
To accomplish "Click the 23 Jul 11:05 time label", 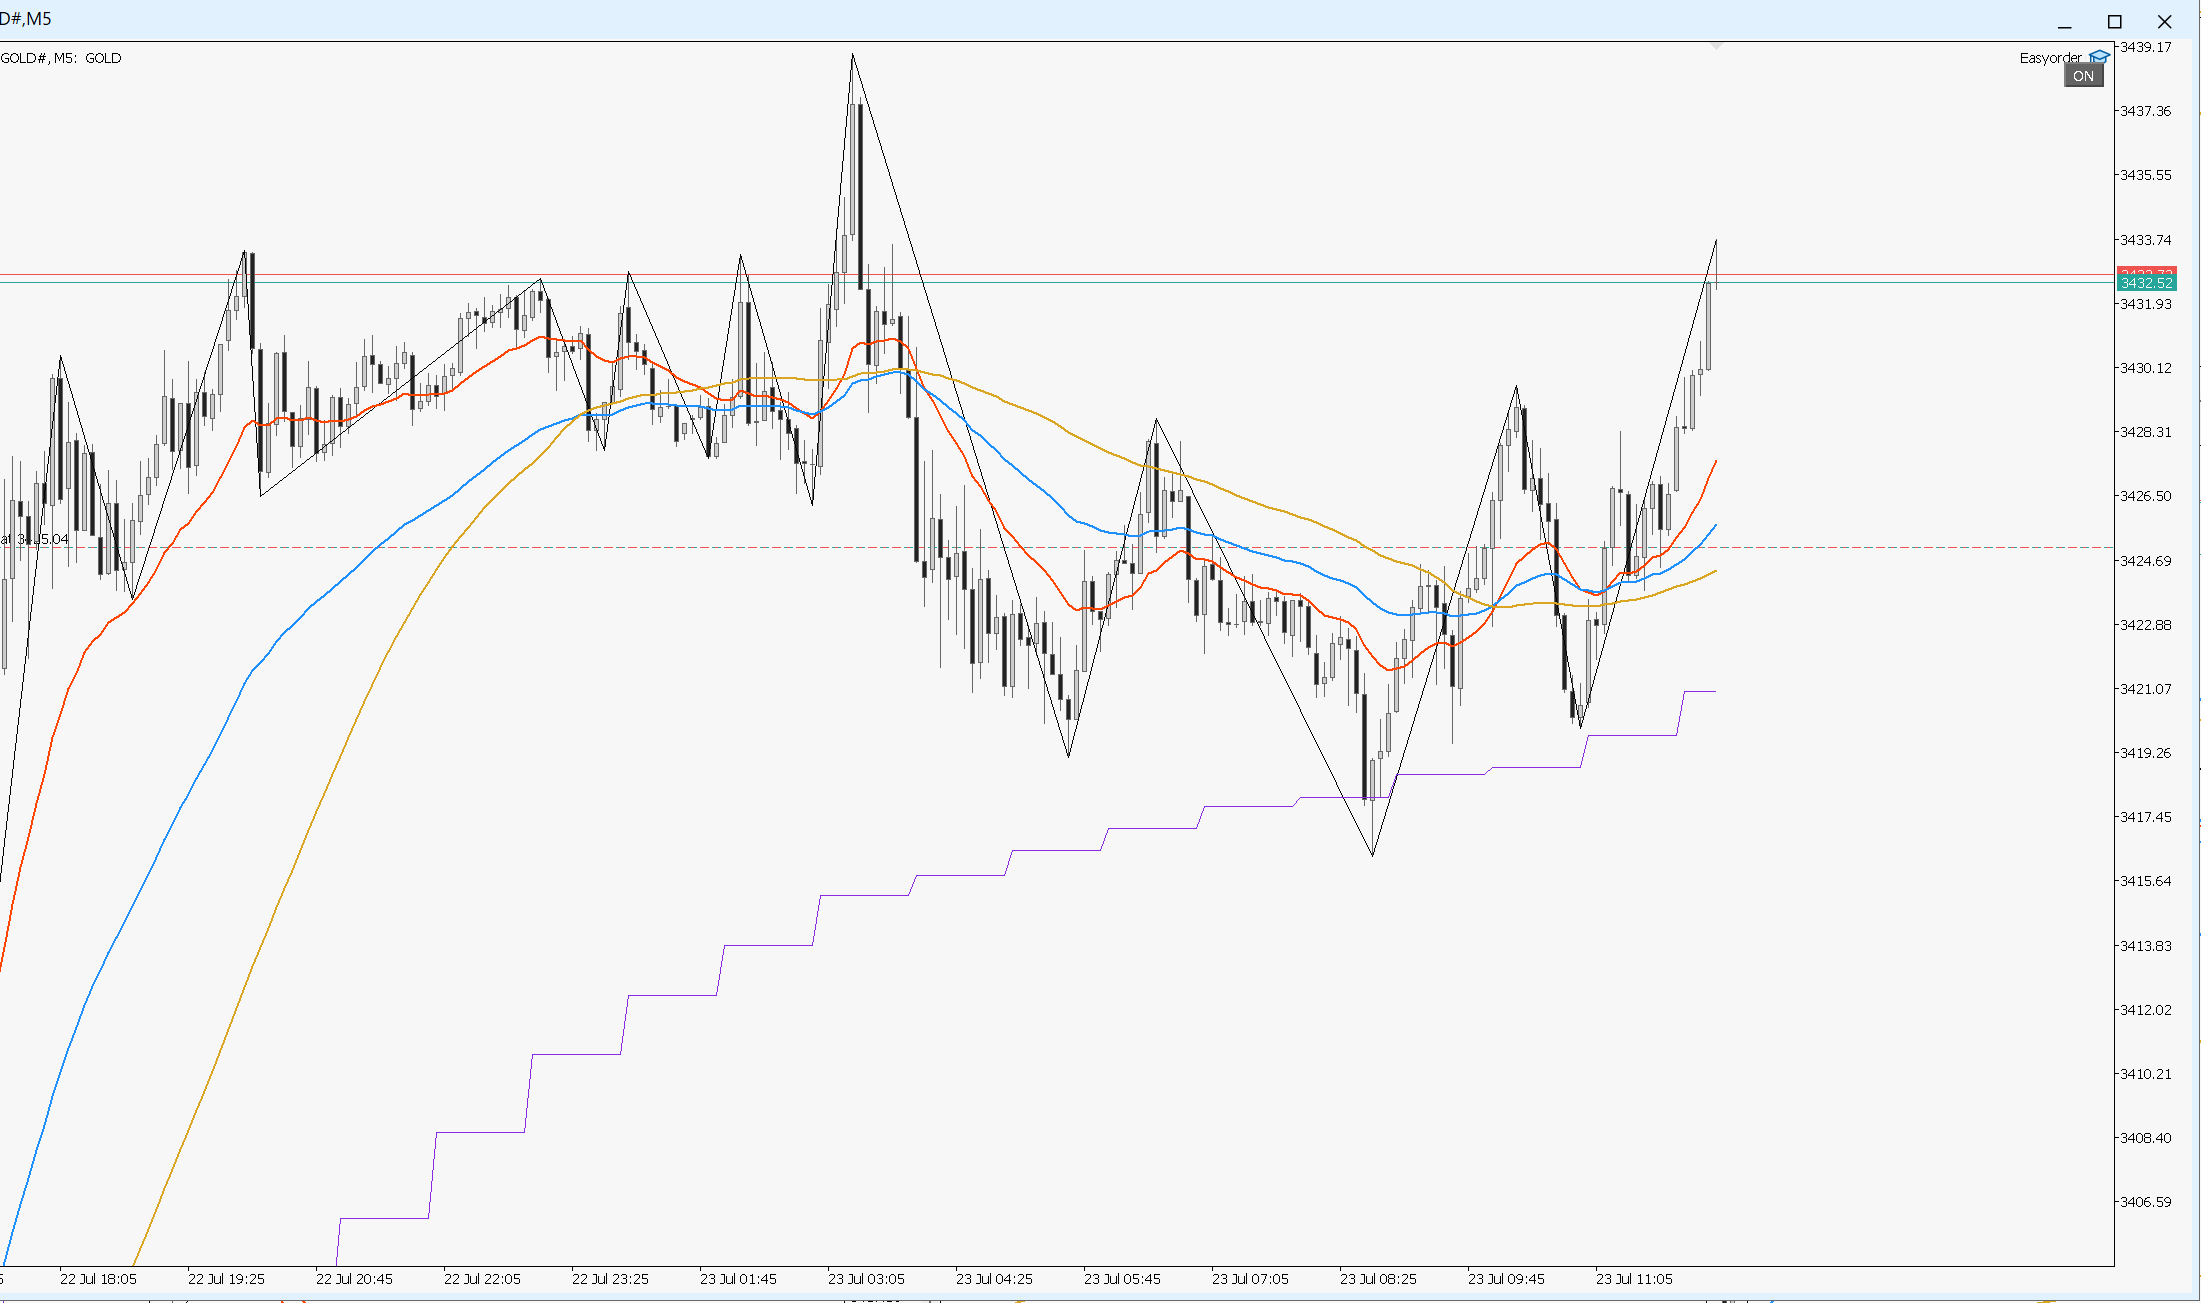I will (x=1634, y=1279).
